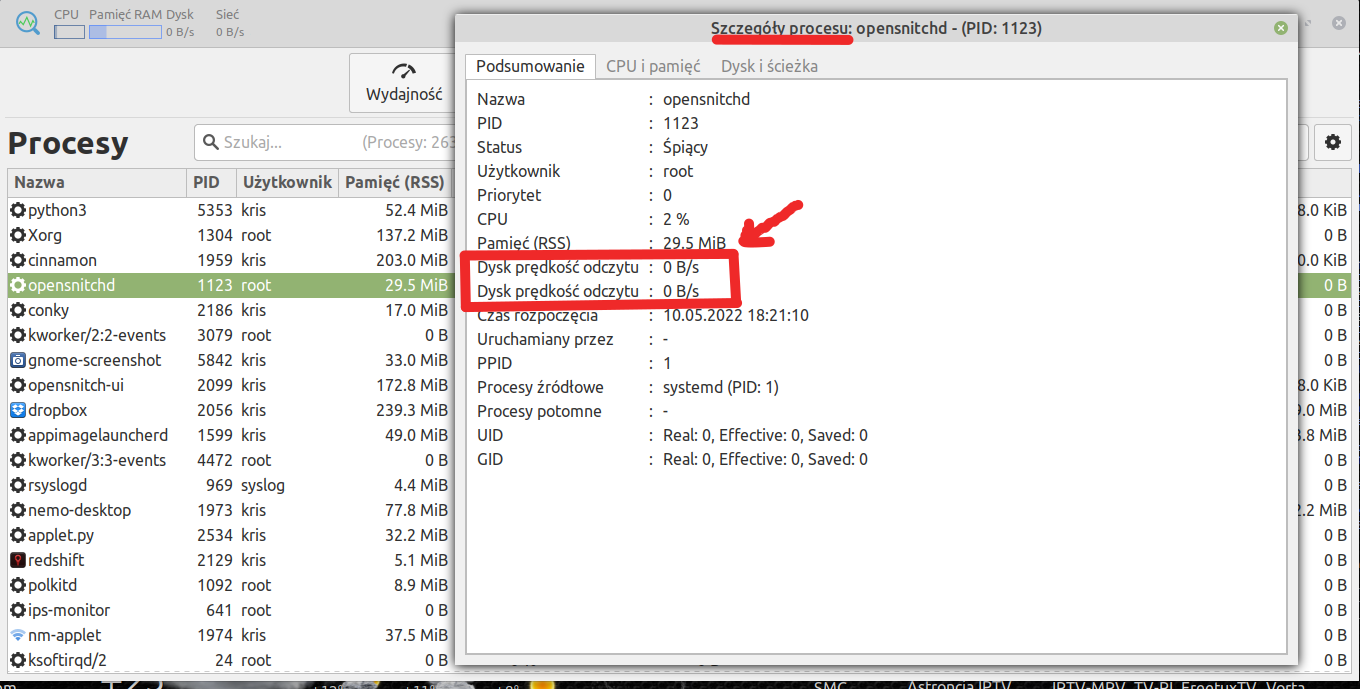Image resolution: width=1360 pixels, height=689 pixels.
Task: Click the UID Real, Effective, Saved values
Action: [765, 435]
